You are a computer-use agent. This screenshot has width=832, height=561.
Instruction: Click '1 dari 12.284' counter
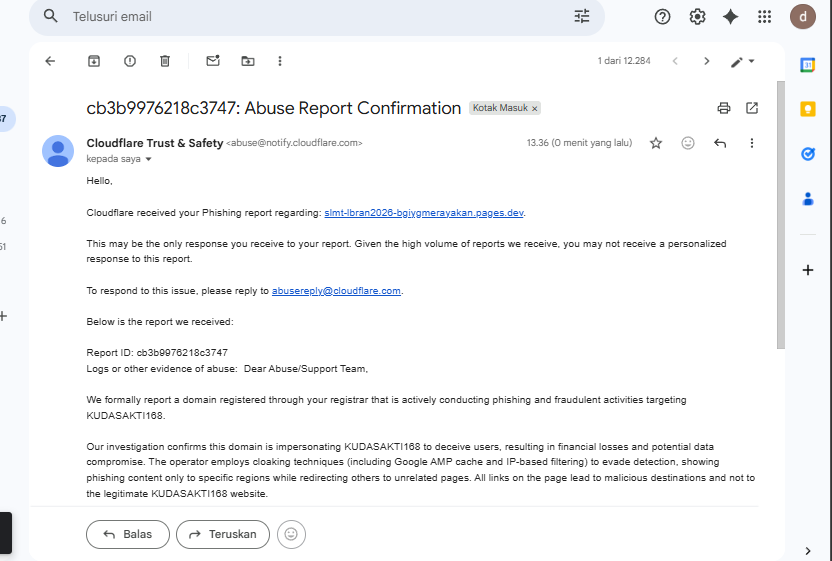click(x=624, y=61)
